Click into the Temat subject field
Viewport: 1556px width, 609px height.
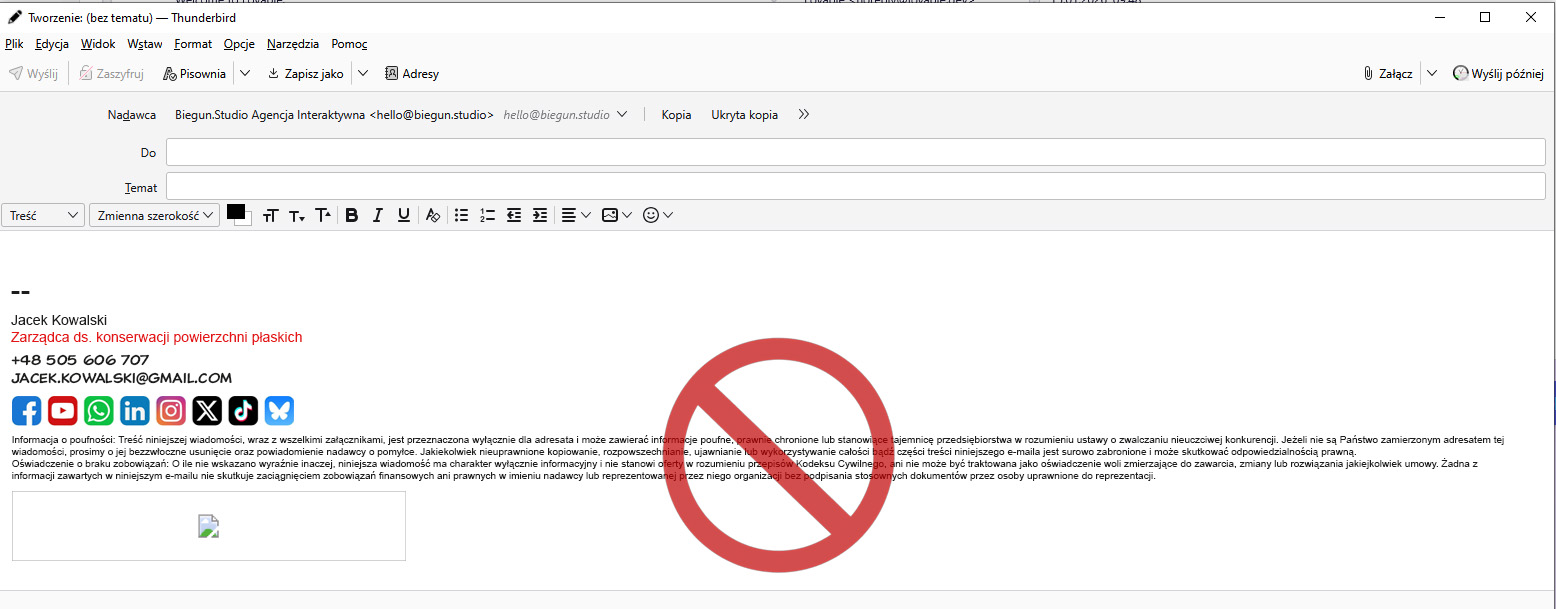[855, 187]
